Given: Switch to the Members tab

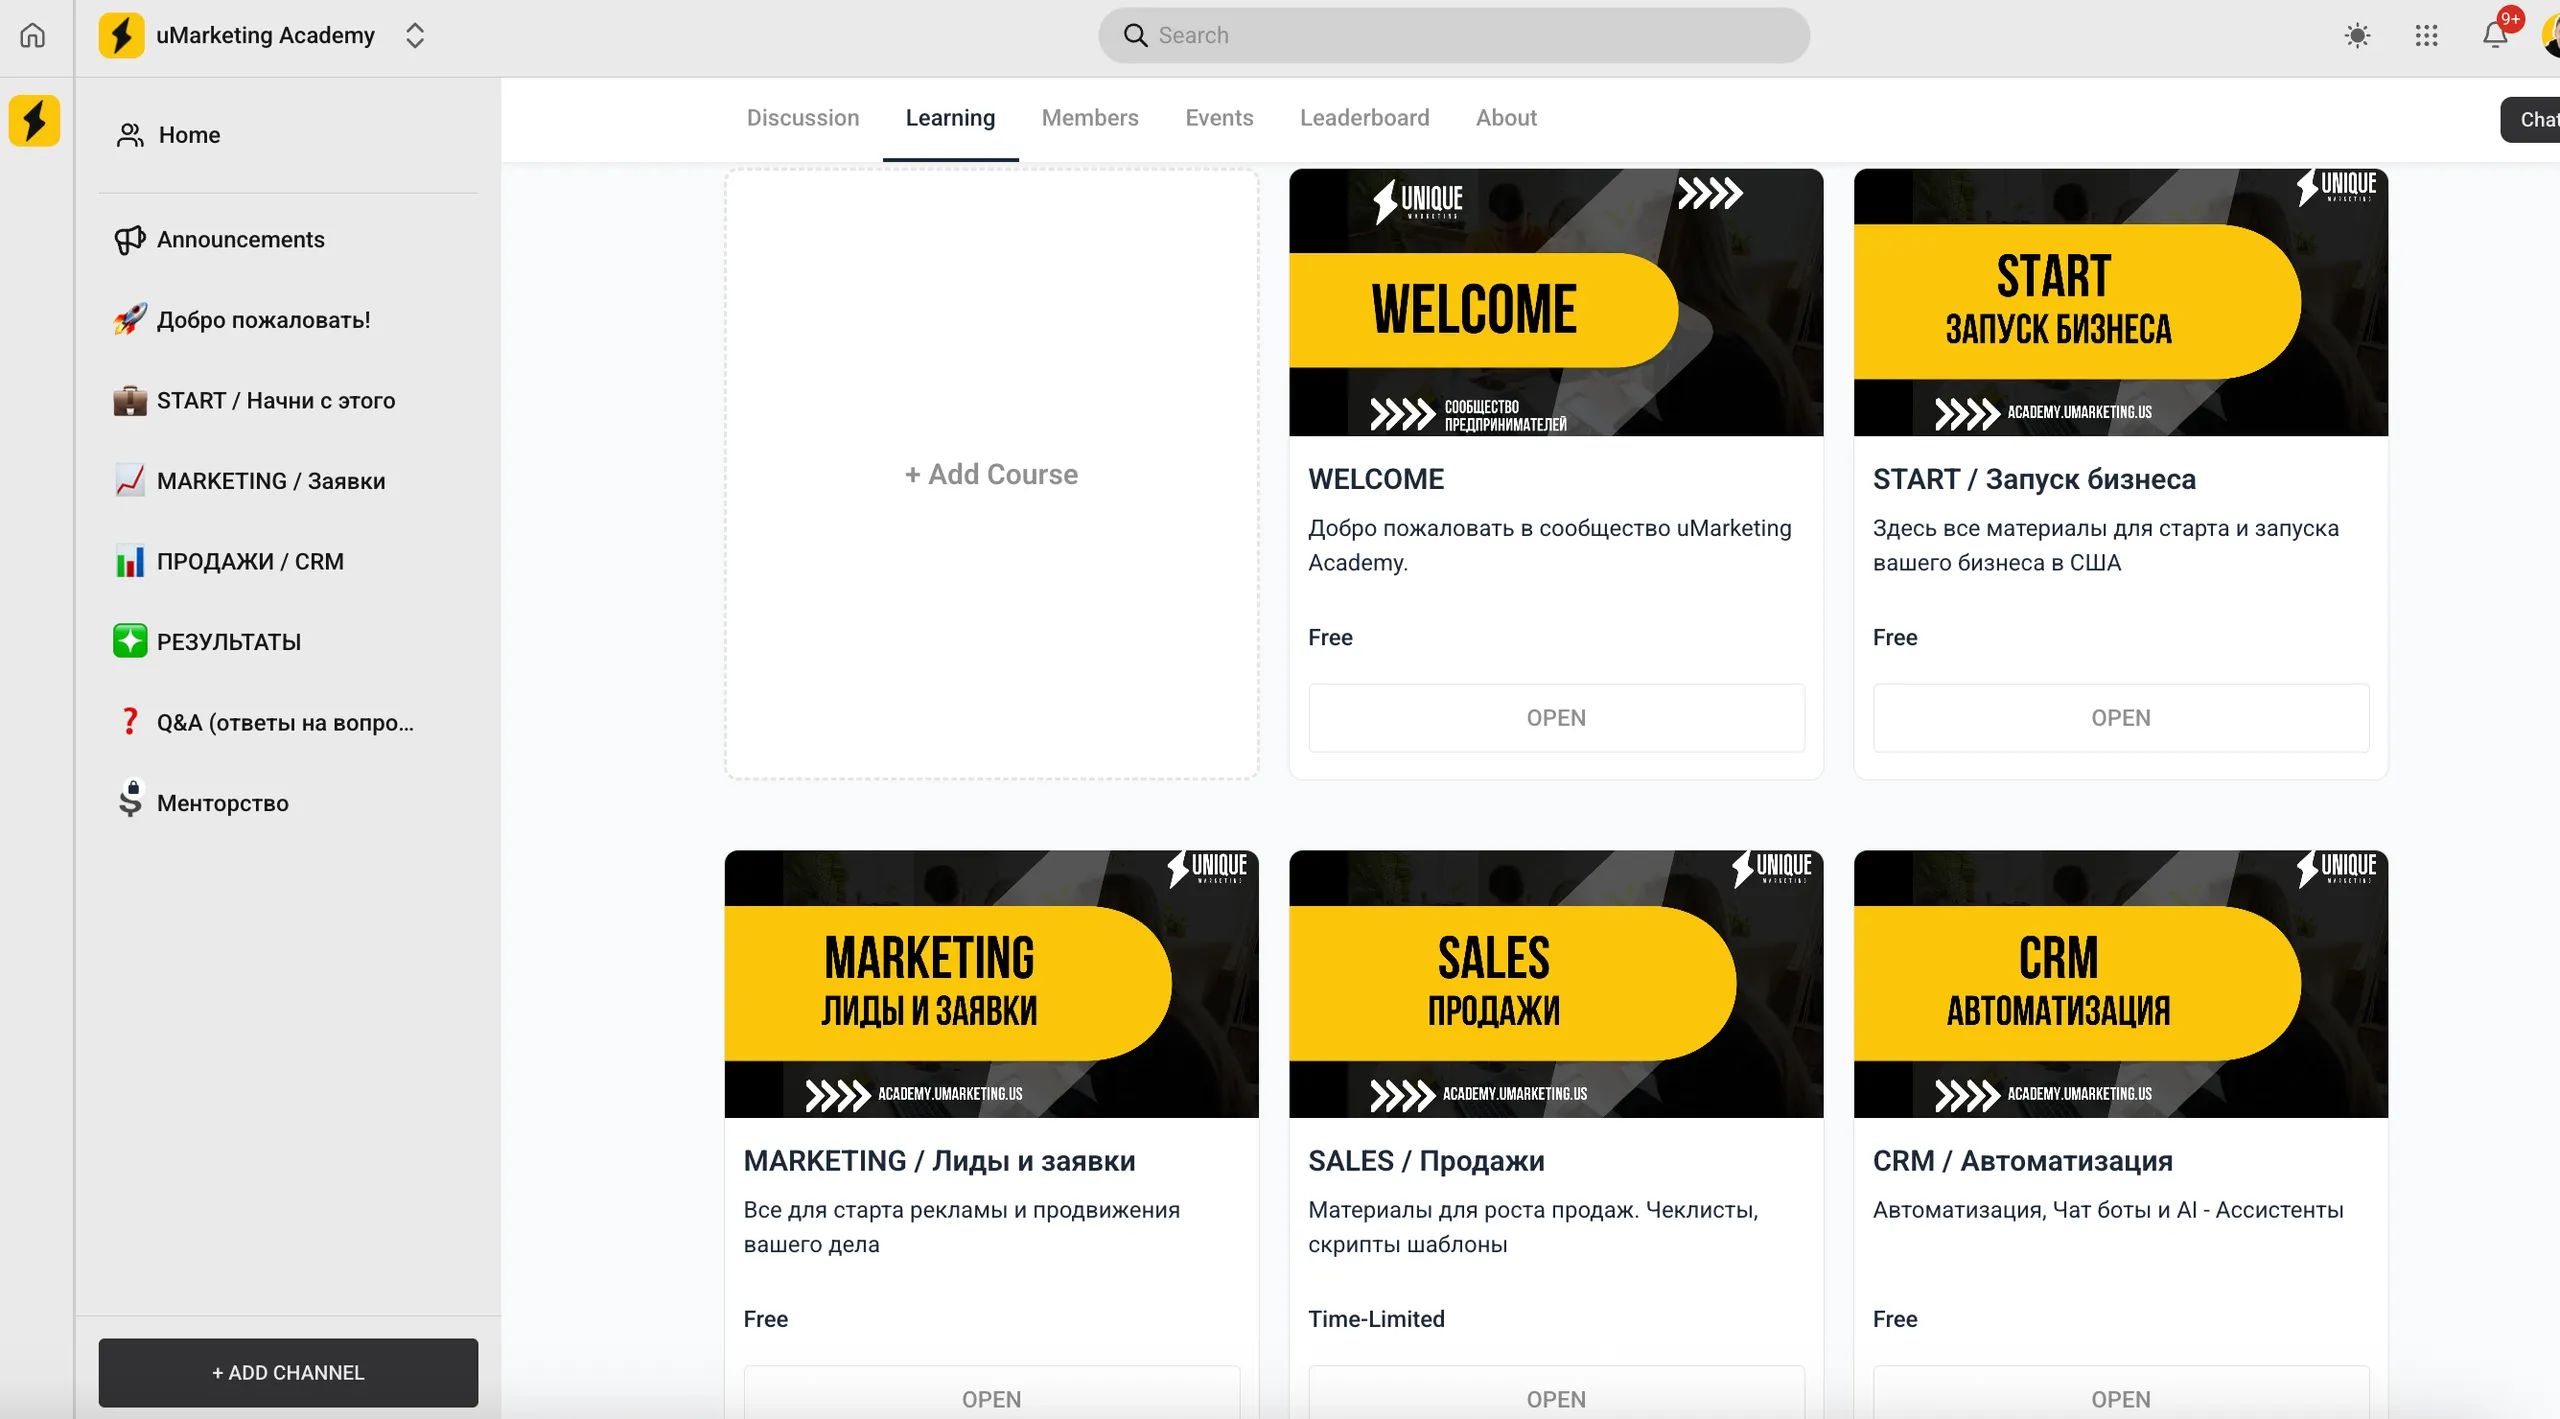Looking at the screenshot, I should tap(1090, 118).
